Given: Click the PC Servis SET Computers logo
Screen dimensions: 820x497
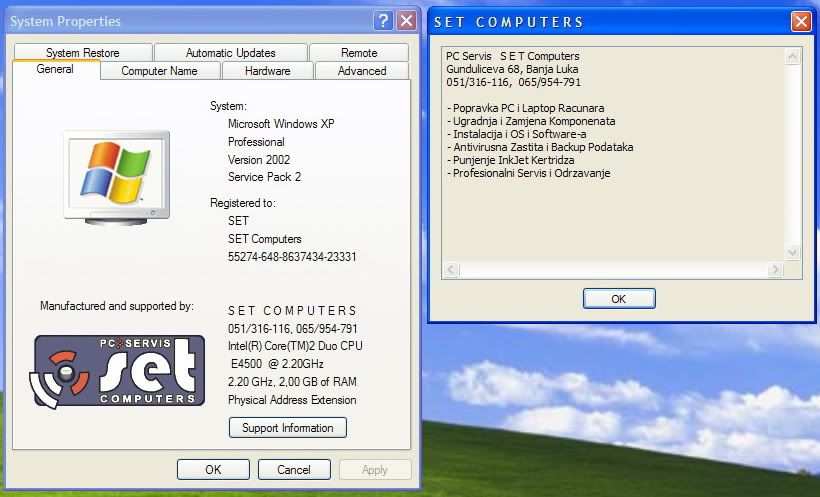Looking at the screenshot, I should click(117, 371).
